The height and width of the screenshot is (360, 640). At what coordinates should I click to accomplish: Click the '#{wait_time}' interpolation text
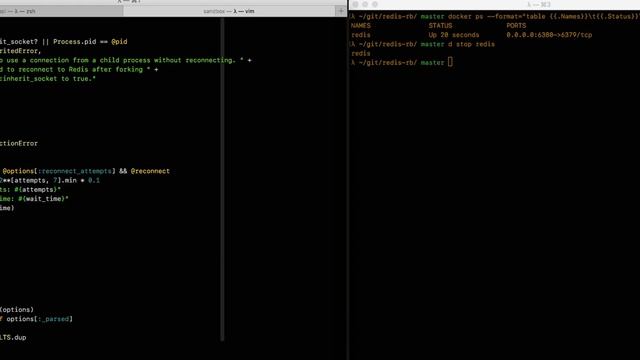point(42,199)
